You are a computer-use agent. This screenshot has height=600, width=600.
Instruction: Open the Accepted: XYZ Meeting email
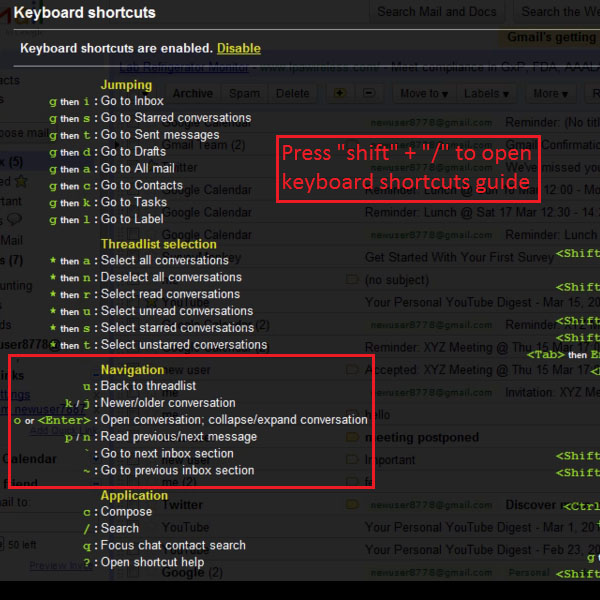pyautogui.click(x=482, y=370)
